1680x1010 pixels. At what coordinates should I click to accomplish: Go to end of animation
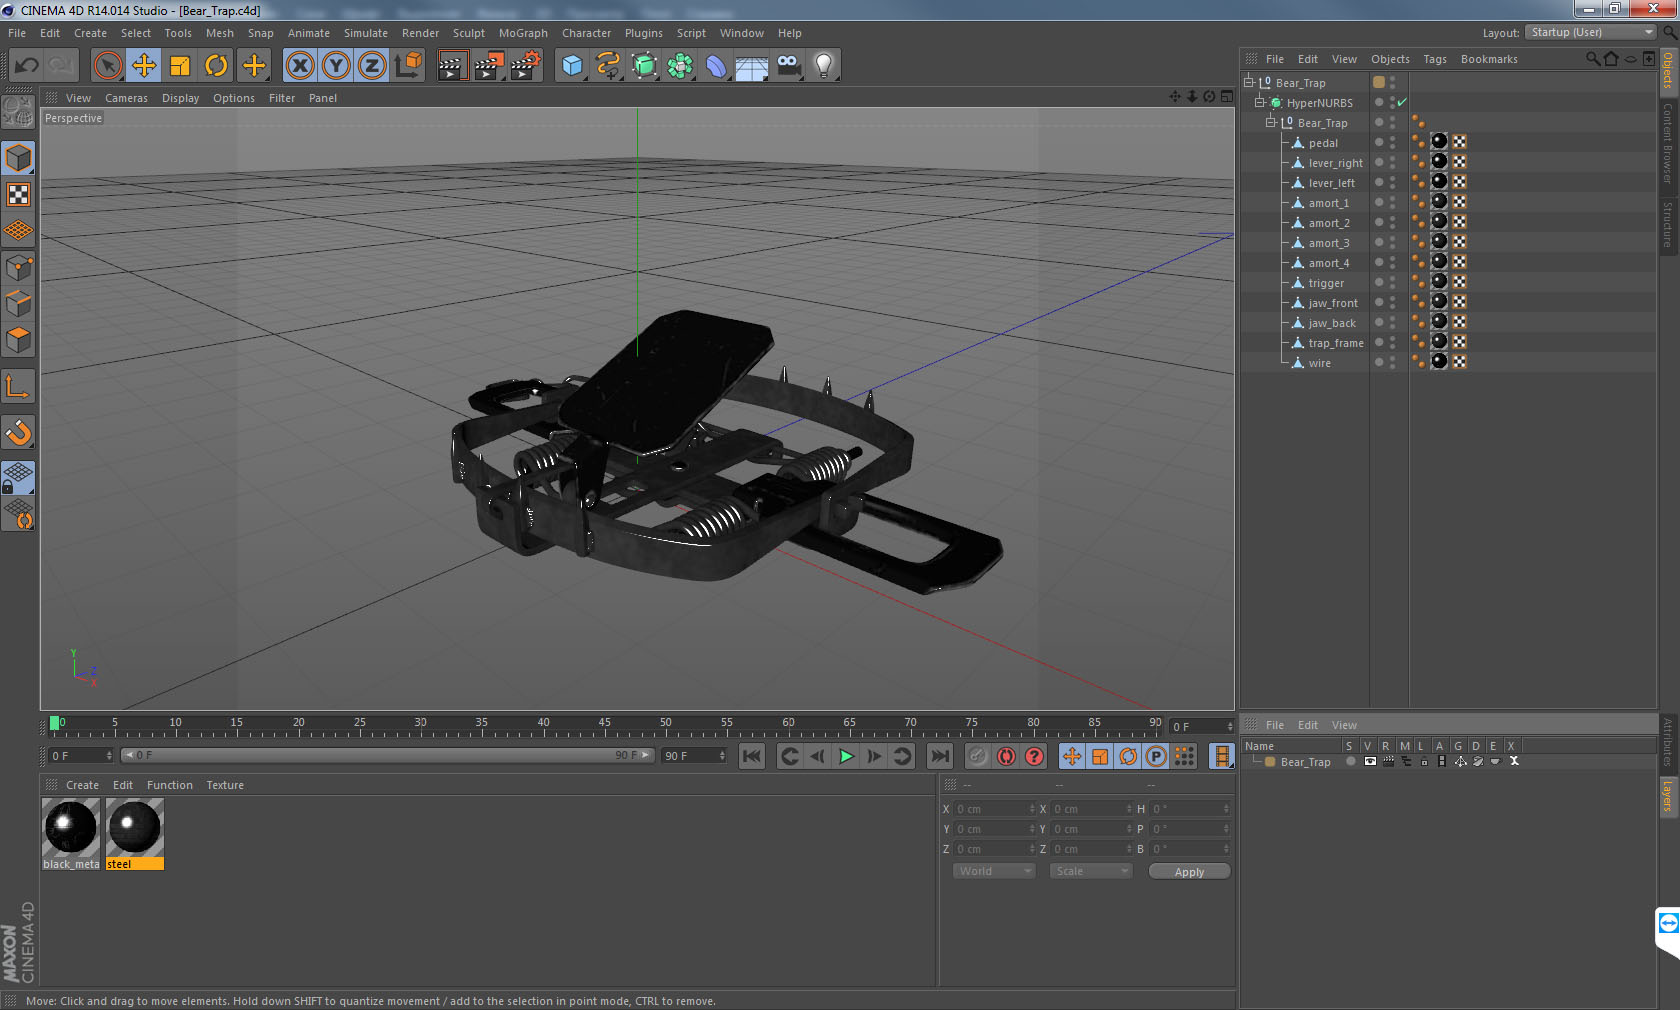(940, 756)
